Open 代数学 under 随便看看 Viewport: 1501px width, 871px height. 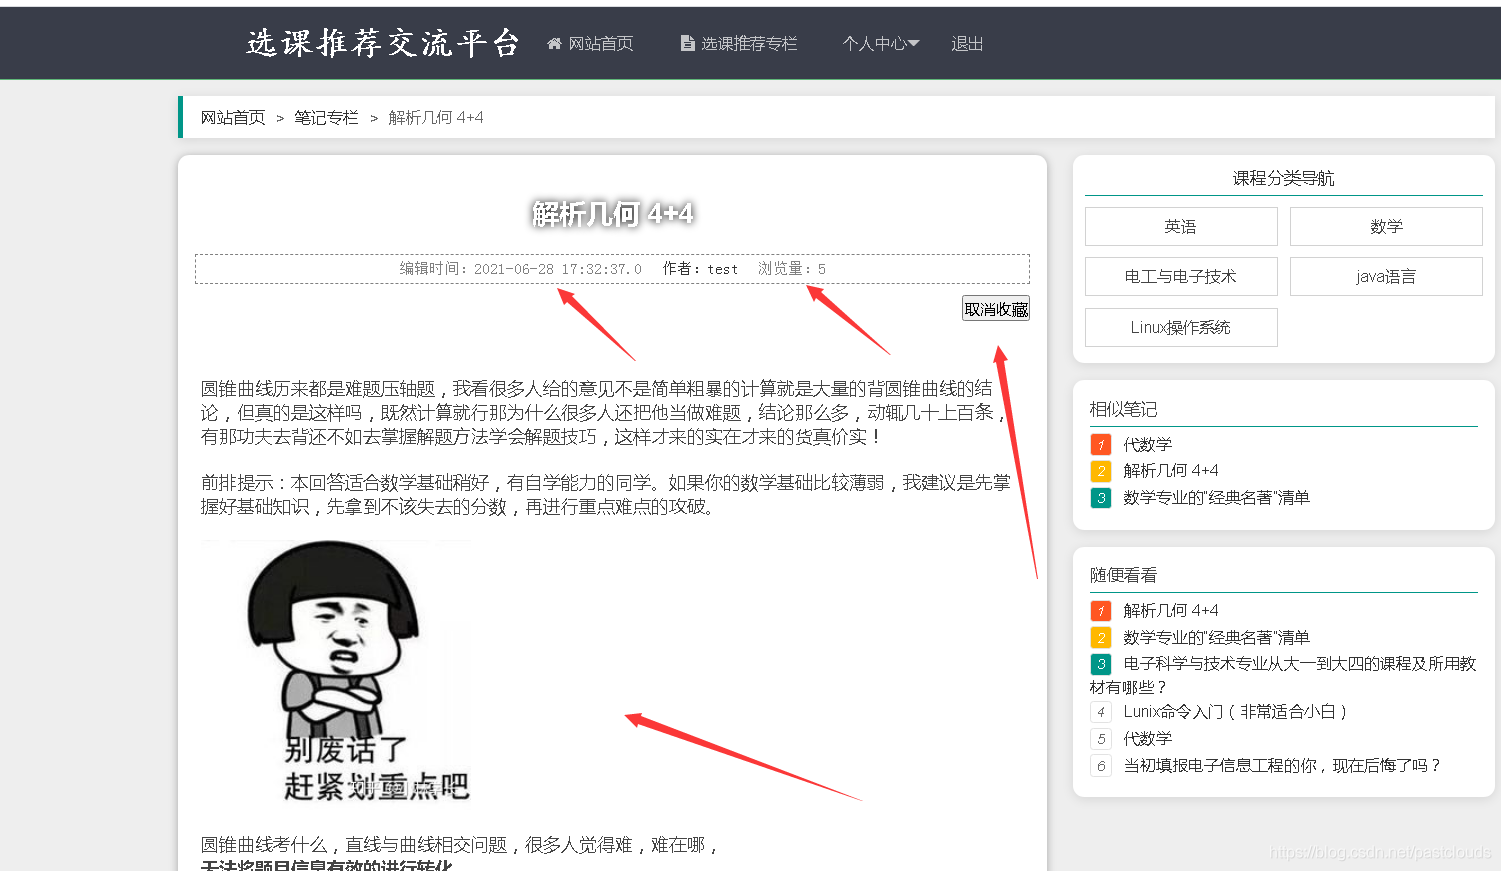click(1148, 738)
